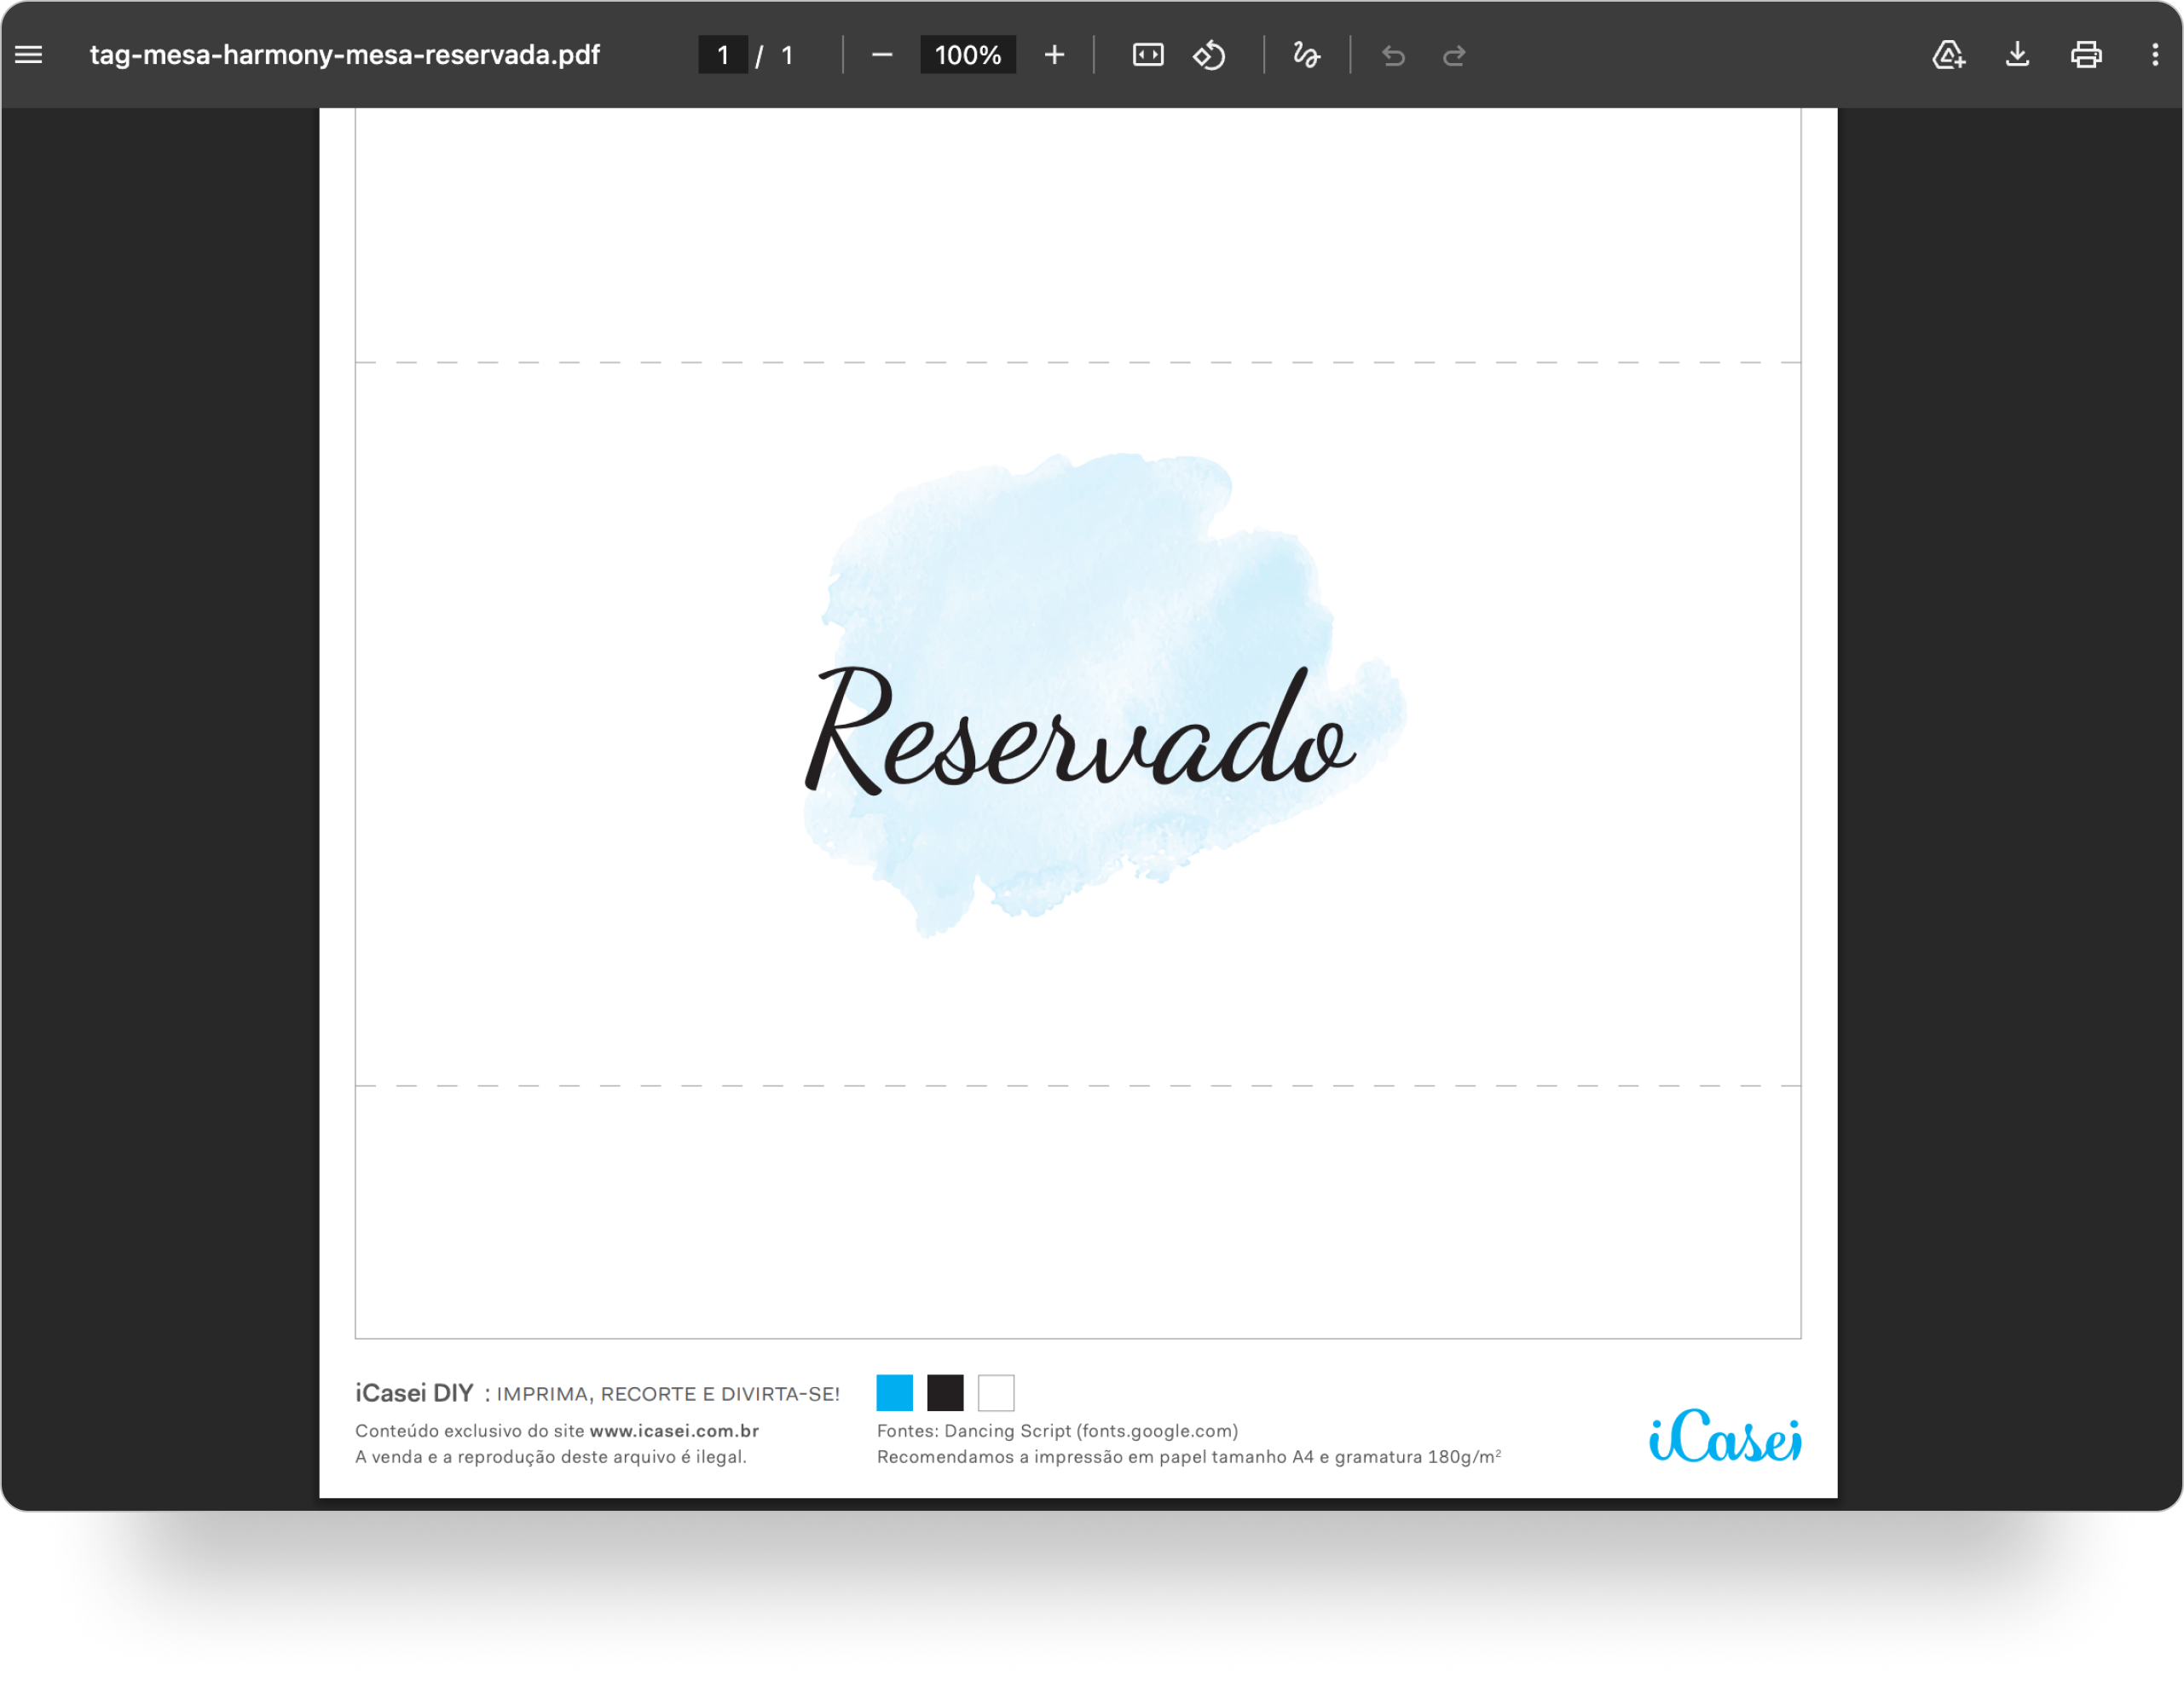Image resolution: width=2184 pixels, height=1683 pixels.
Task: Click the www.icasei.com.br link text
Action: coord(673,1431)
